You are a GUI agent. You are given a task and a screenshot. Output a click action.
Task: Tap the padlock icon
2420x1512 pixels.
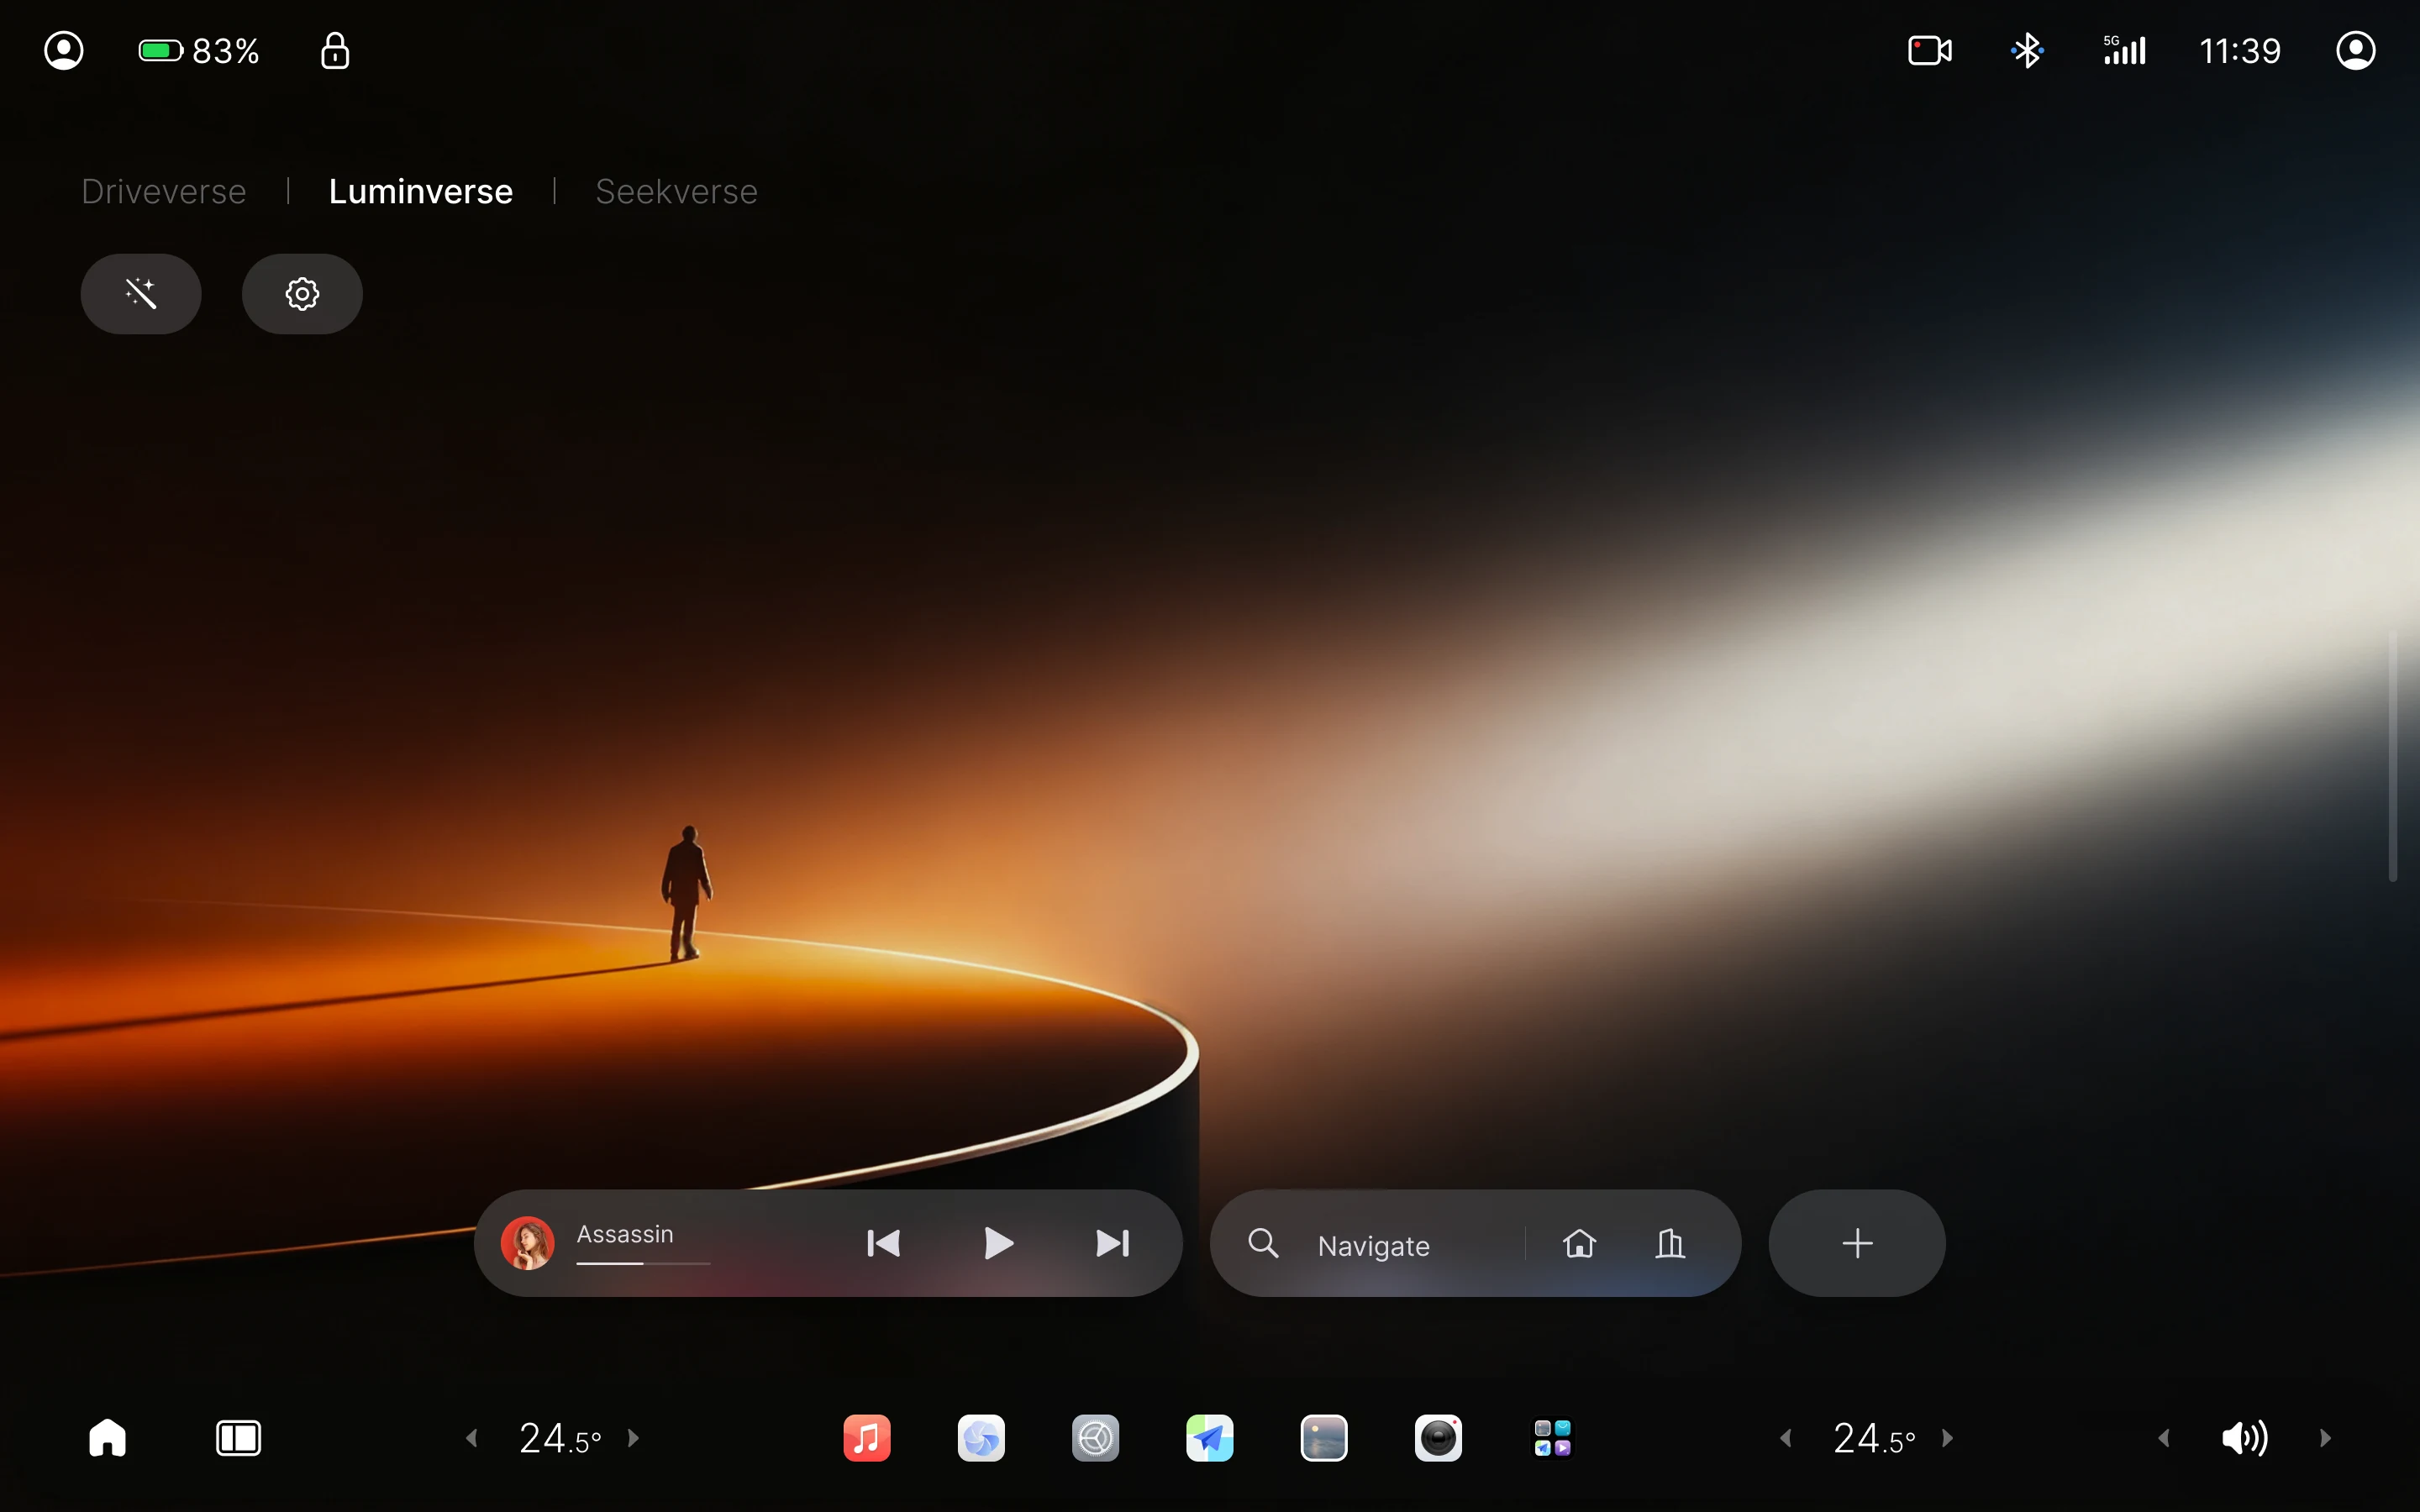tap(335, 50)
